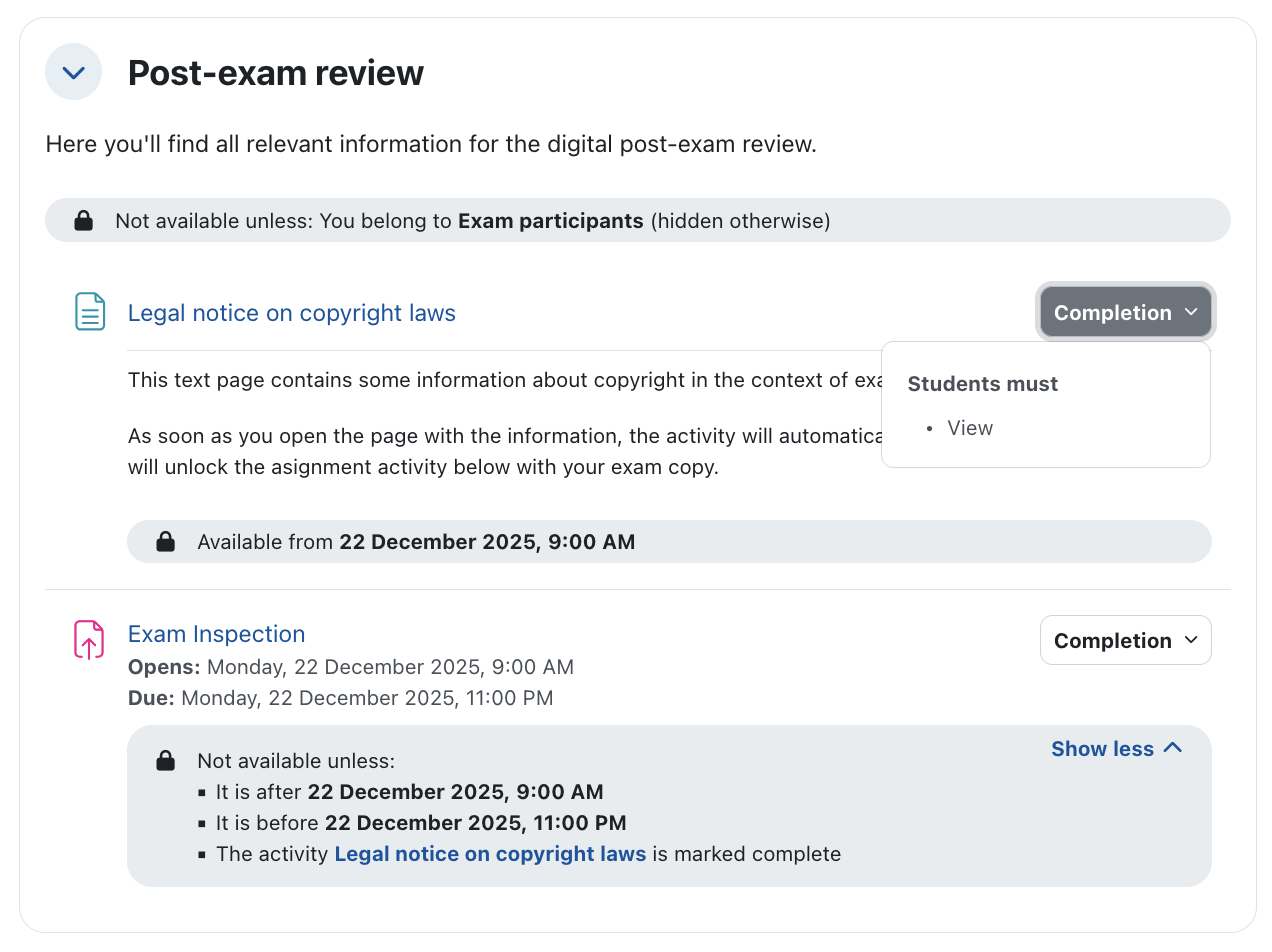Collapse the Post-exam review section chevron
1272x952 pixels.
click(x=74, y=72)
